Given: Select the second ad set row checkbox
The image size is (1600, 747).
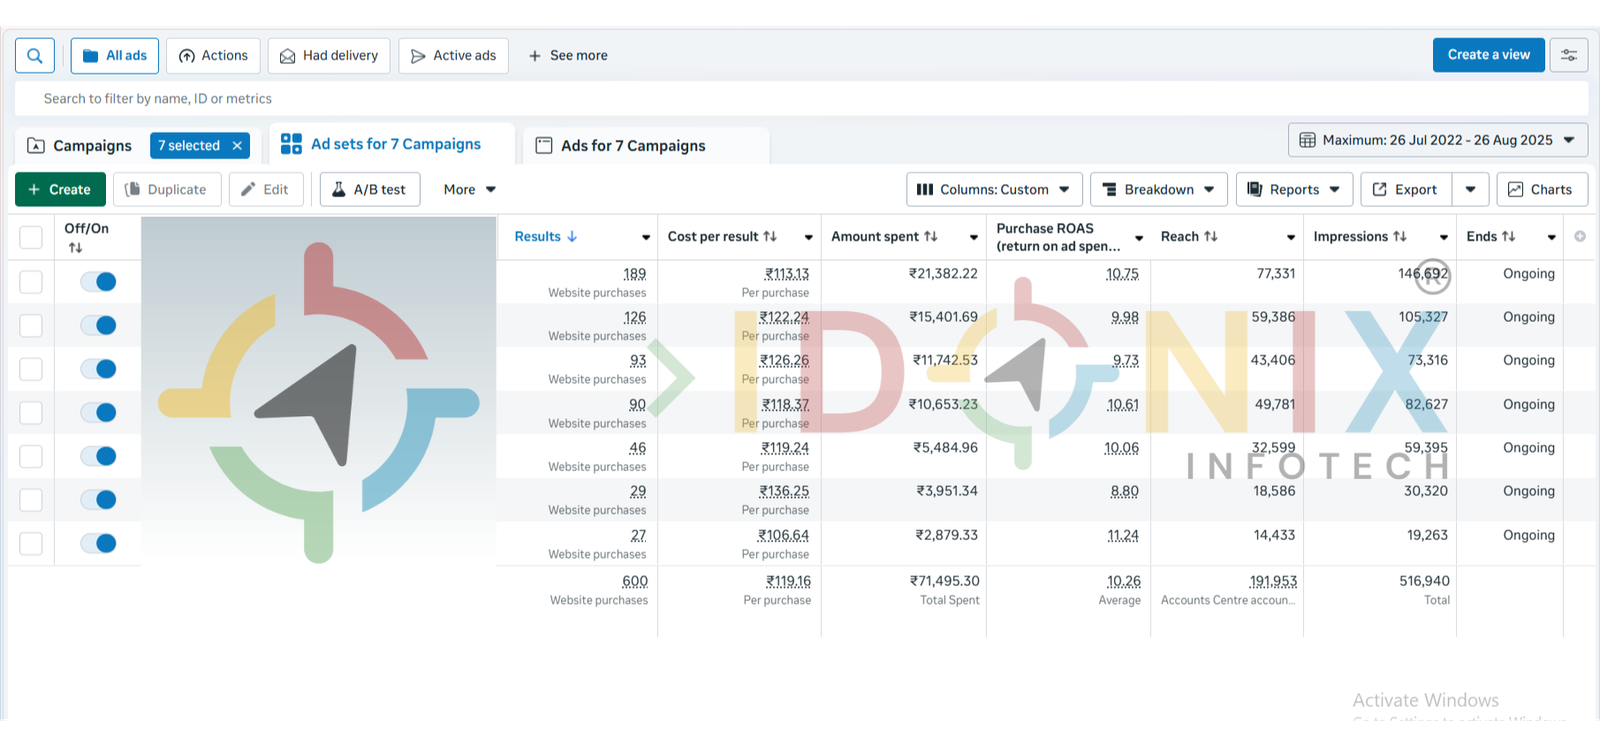Looking at the screenshot, I should [x=31, y=326].
